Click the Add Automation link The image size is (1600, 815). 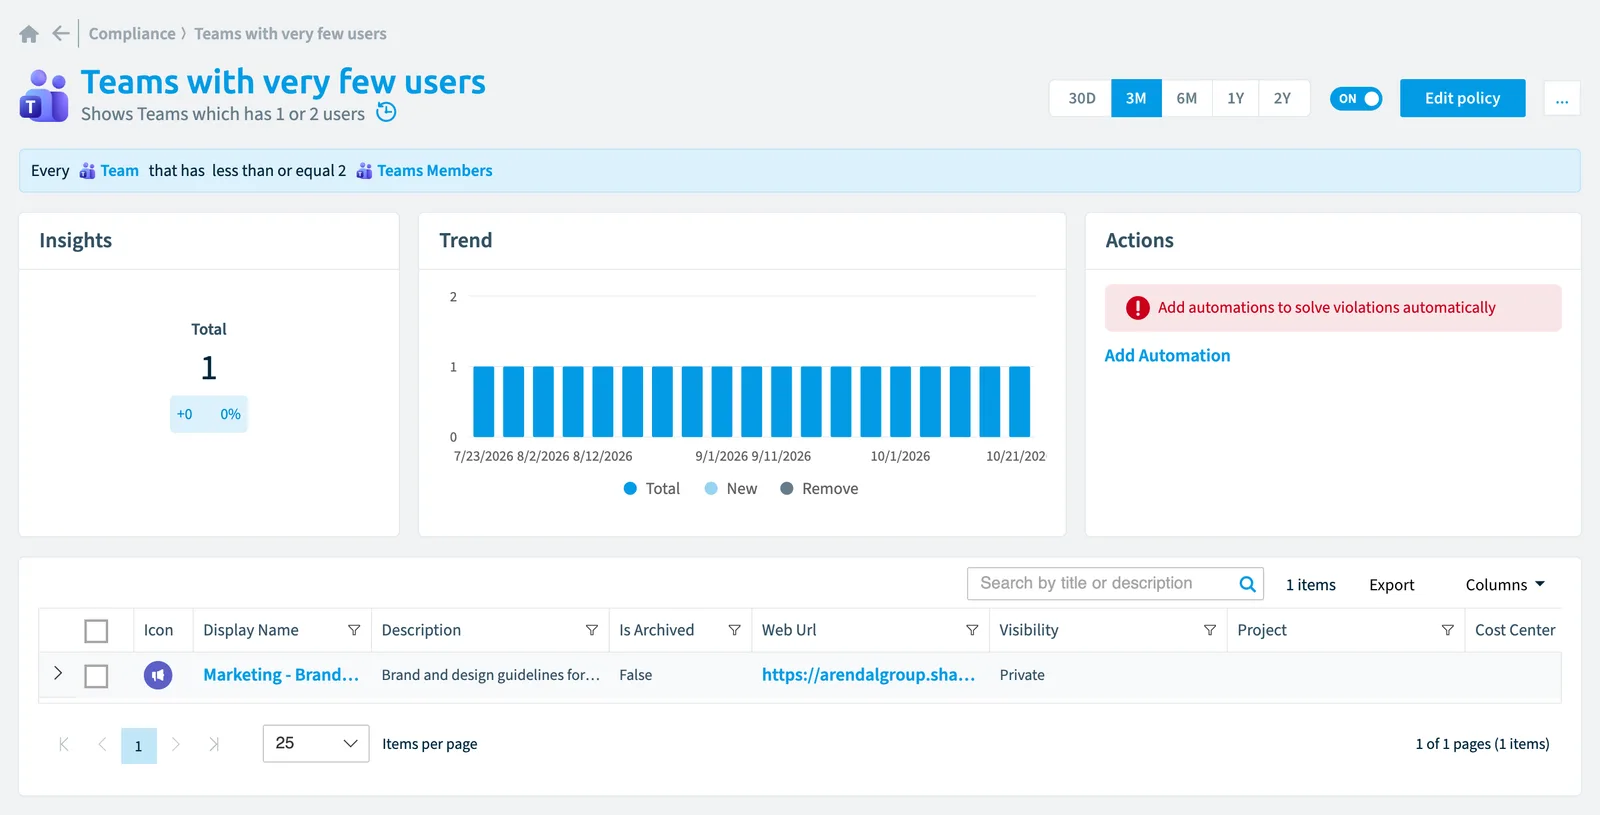1167,355
